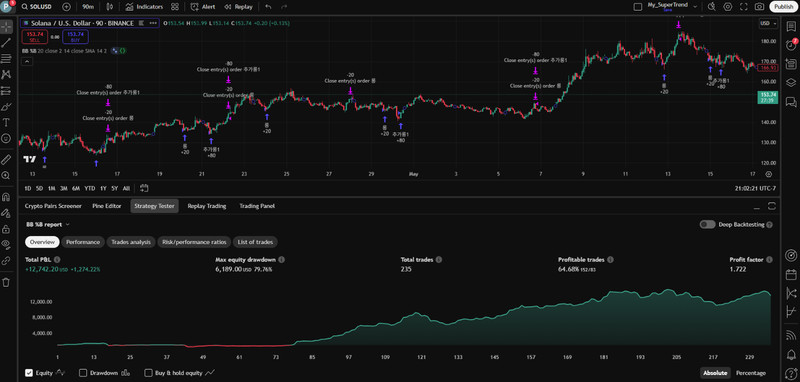Screen dimensions: 800x382
Task: Collapse the indicator legend chevron
Action: pos(27,62)
